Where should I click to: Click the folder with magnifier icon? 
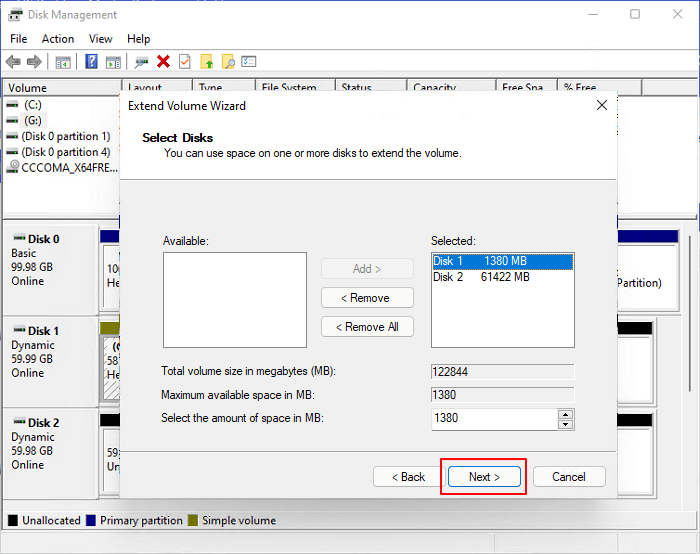pos(228,62)
